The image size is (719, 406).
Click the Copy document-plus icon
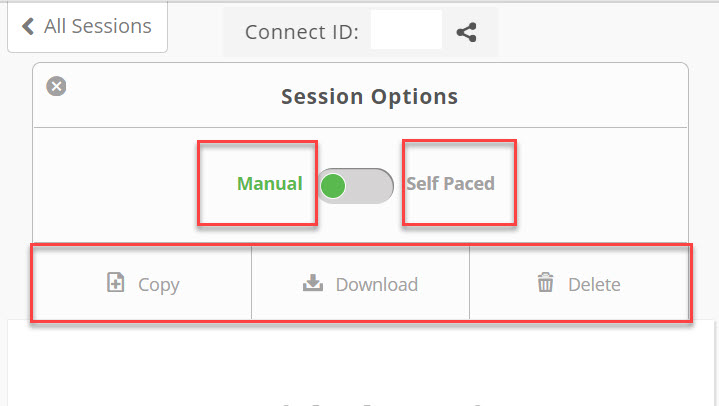coord(116,282)
